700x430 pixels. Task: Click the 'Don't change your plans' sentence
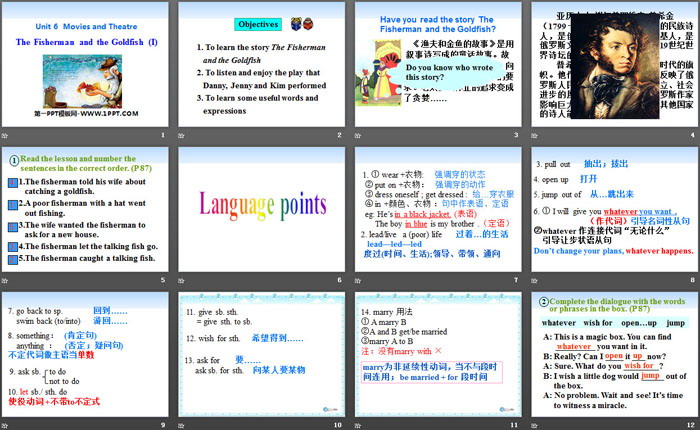coord(610,251)
